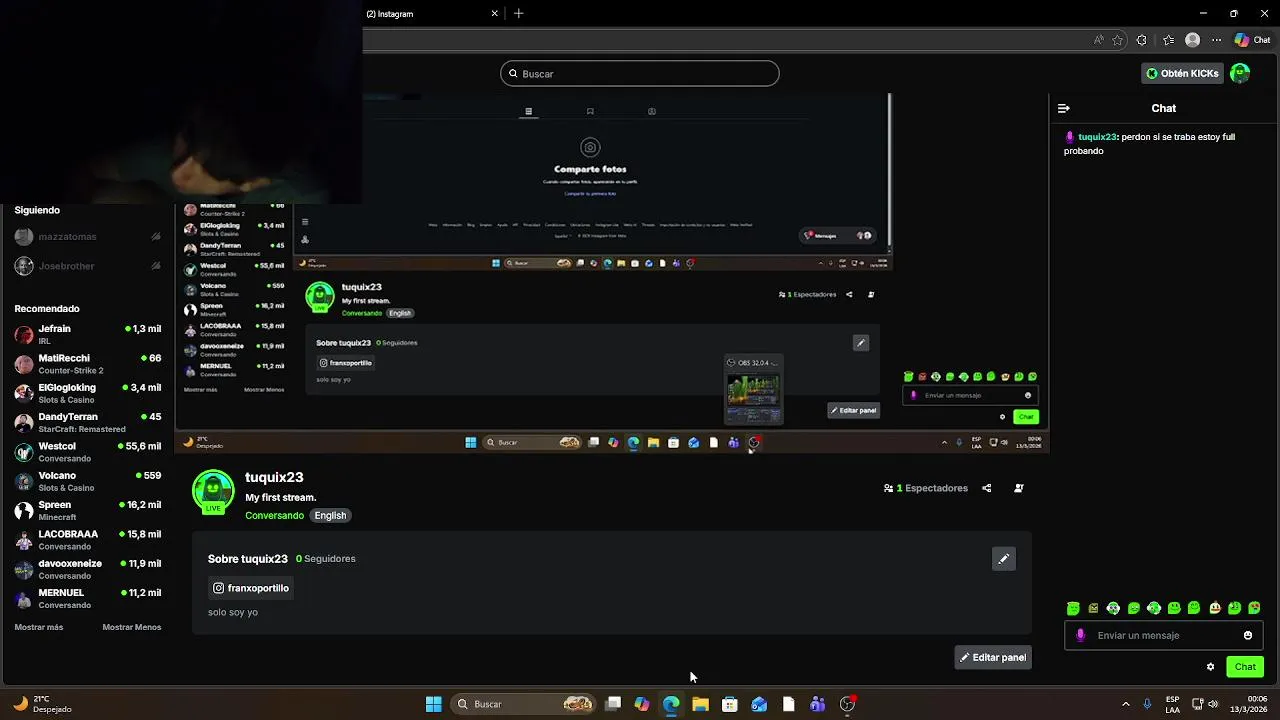The height and width of the screenshot is (720, 1280).
Task: Open OBS Studio from the taskbar
Action: pyautogui.click(x=847, y=704)
